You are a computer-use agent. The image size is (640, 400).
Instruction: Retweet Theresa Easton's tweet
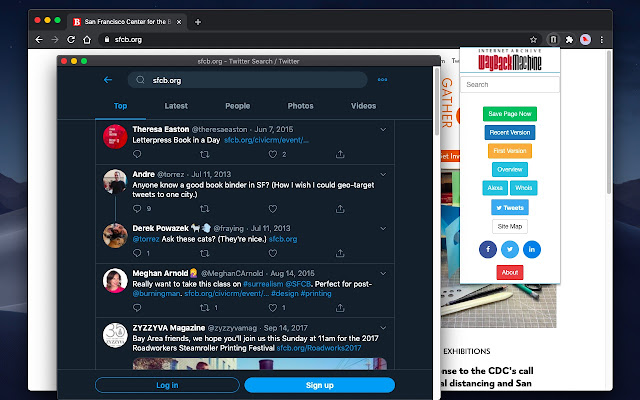pos(204,154)
